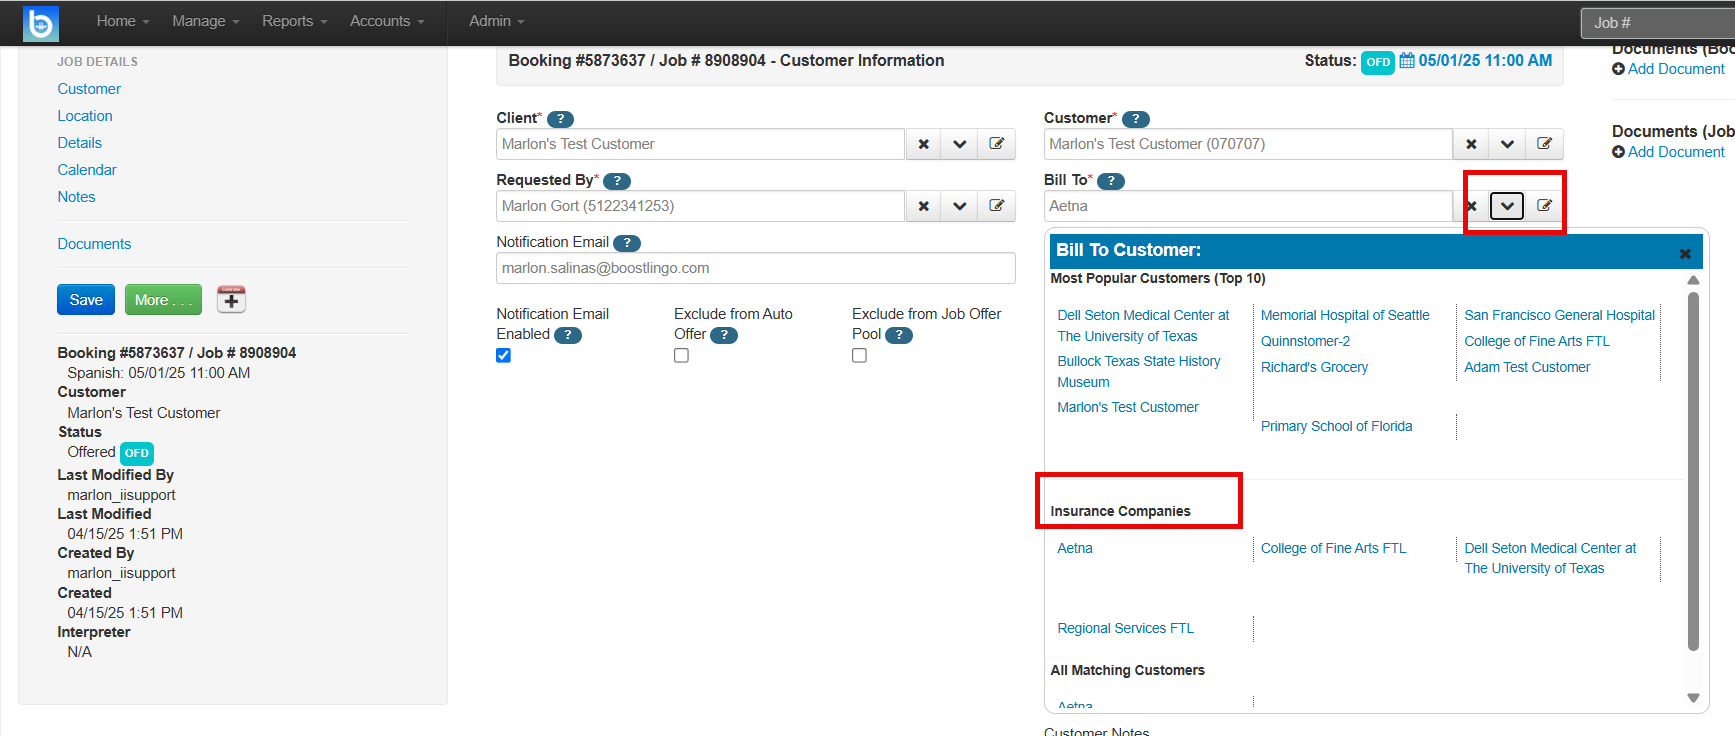Click the OFD status badge in header
This screenshot has height=736, width=1735.
1378,62
